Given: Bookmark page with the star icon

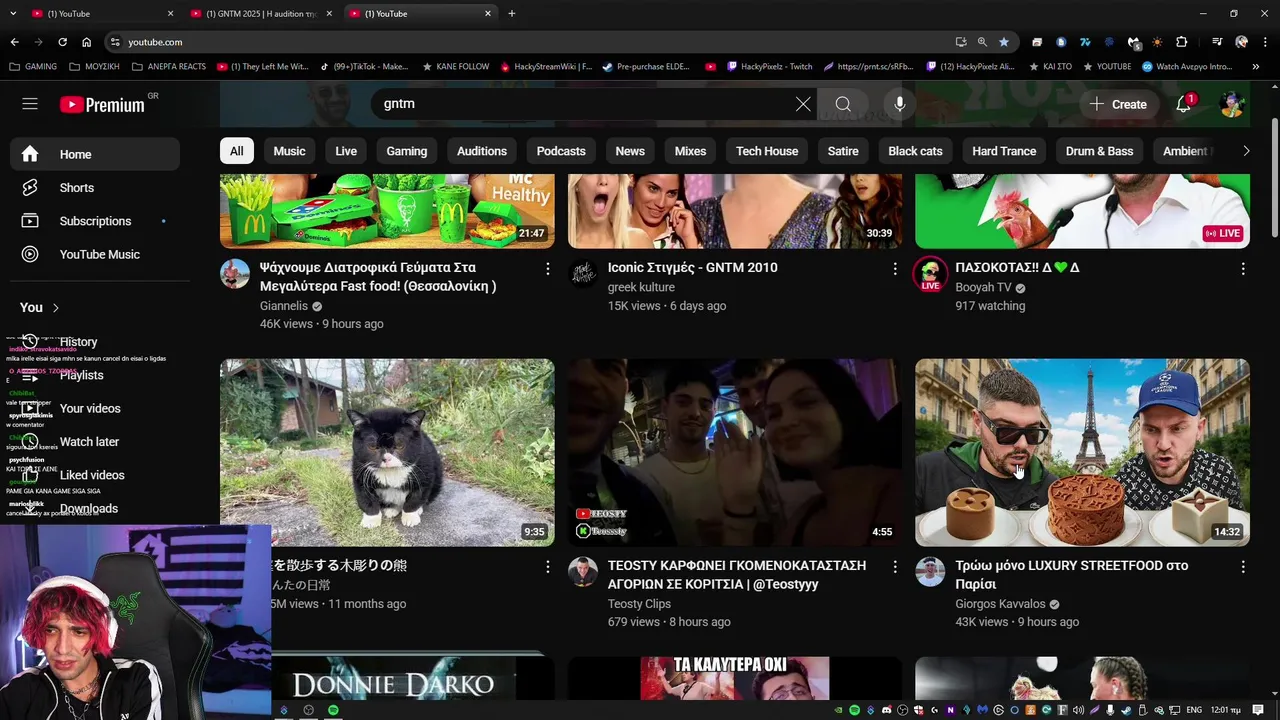Looking at the screenshot, I should pos(1004,42).
